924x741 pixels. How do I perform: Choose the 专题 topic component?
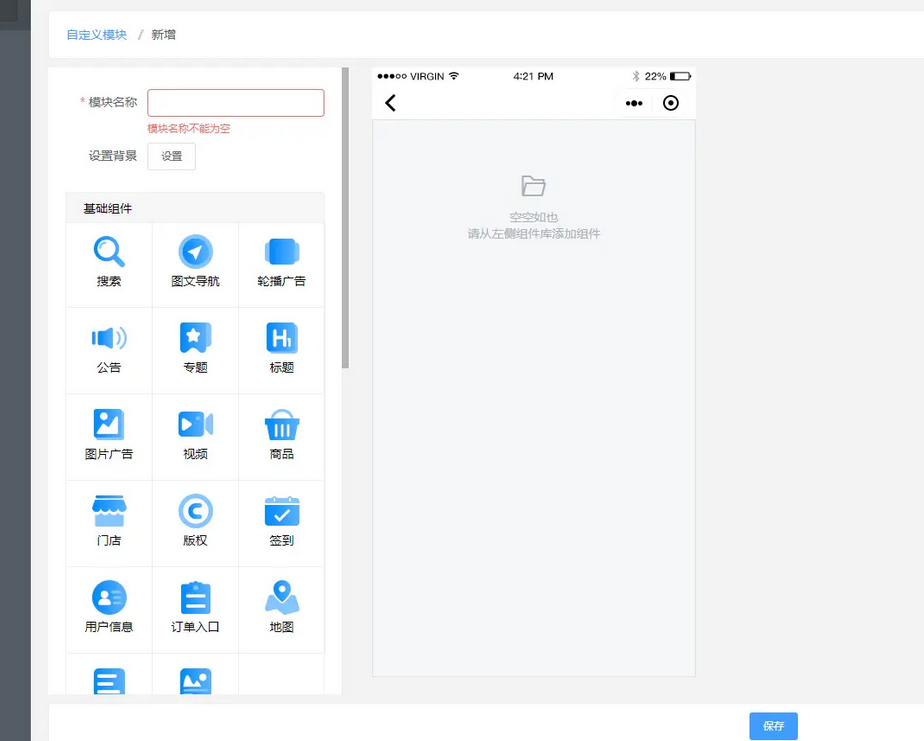point(195,348)
